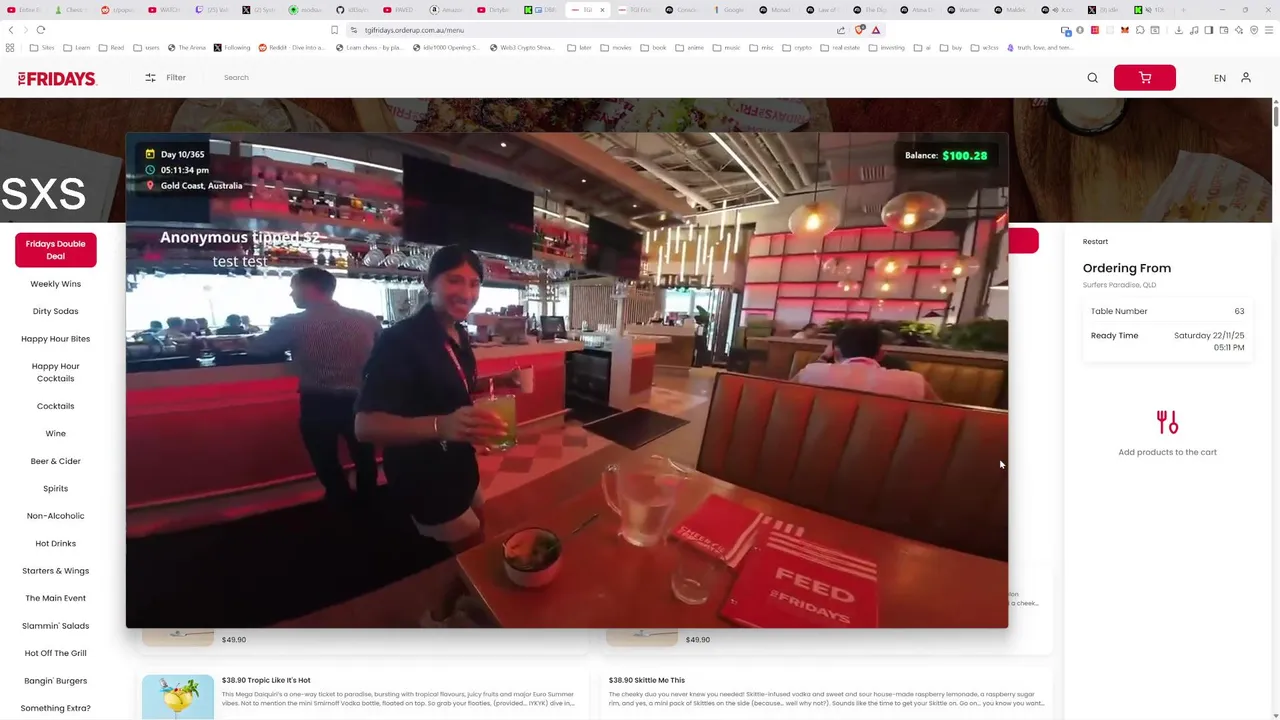The height and width of the screenshot is (720, 1280).
Task: Open the crypto bookmarks folder
Action: [x=797, y=47]
